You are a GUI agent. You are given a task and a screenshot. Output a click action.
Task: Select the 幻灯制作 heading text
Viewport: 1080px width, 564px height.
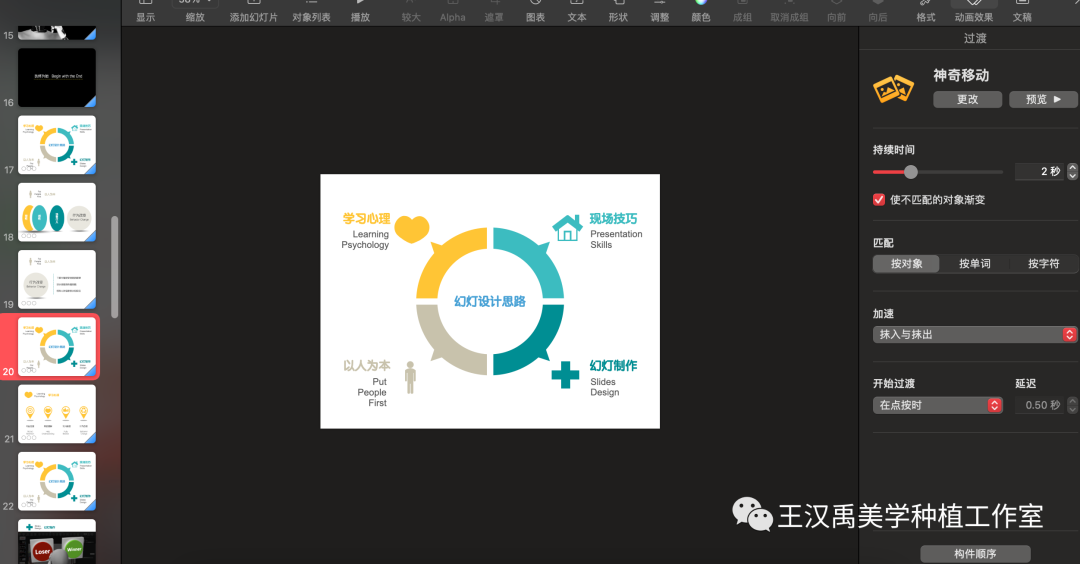[x=613, y=366]
